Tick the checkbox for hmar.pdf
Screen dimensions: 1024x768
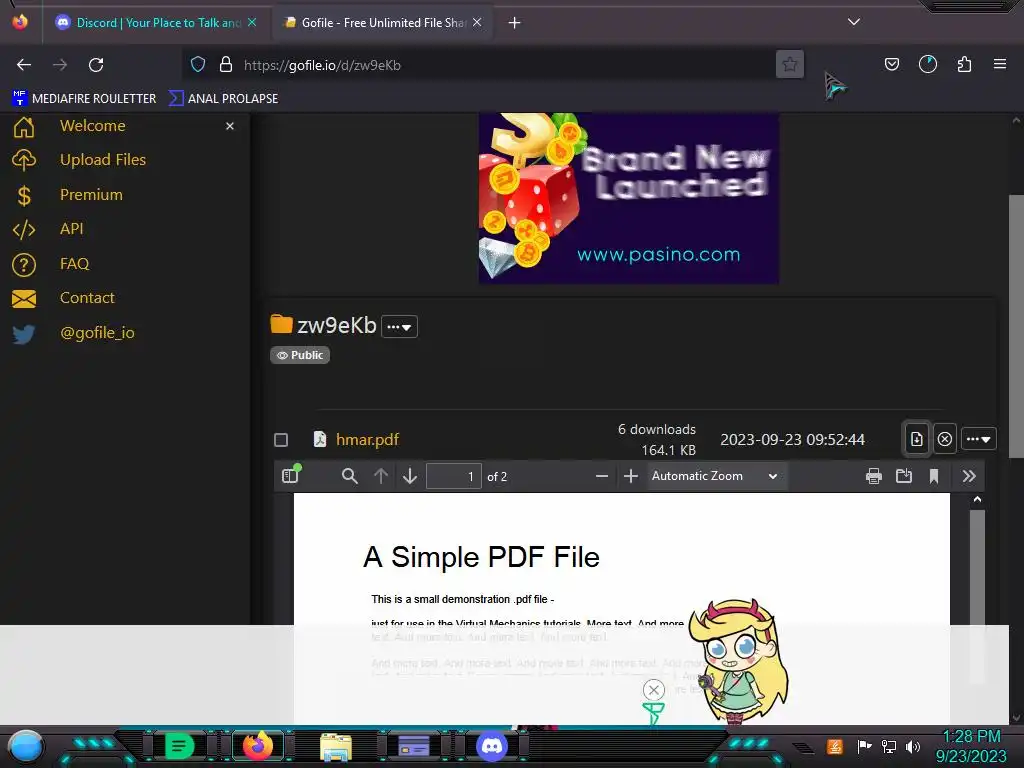(281, 440)
